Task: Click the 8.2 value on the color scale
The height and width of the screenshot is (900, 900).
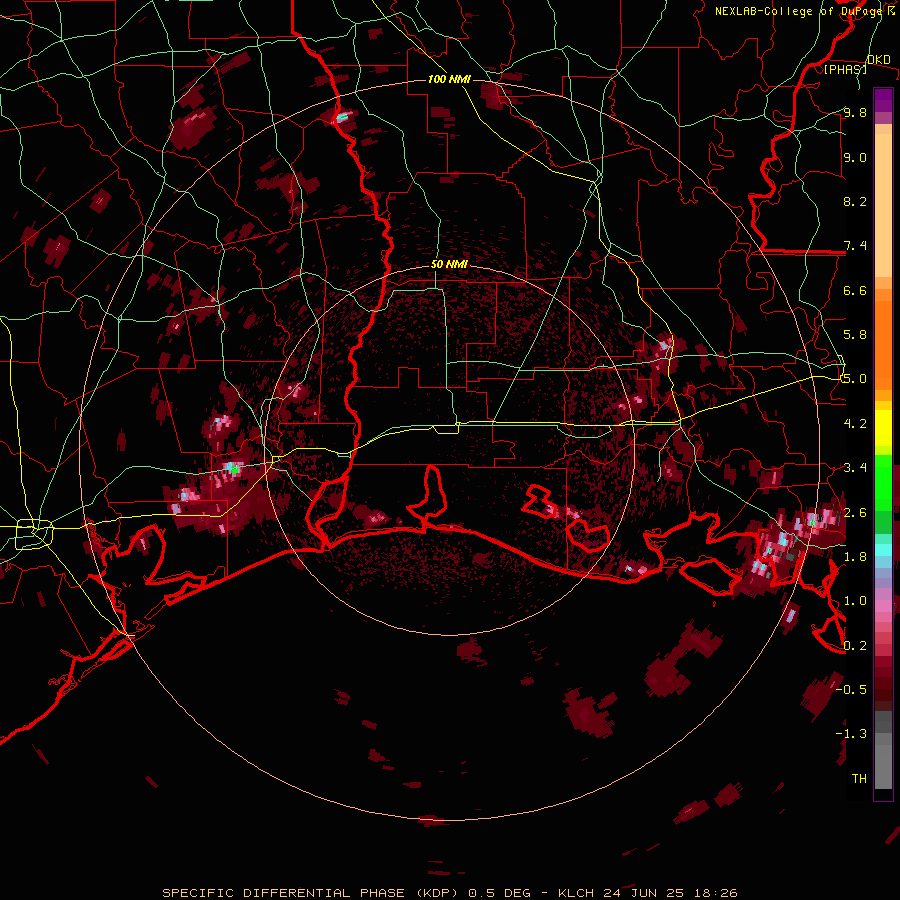Action: 855,201
